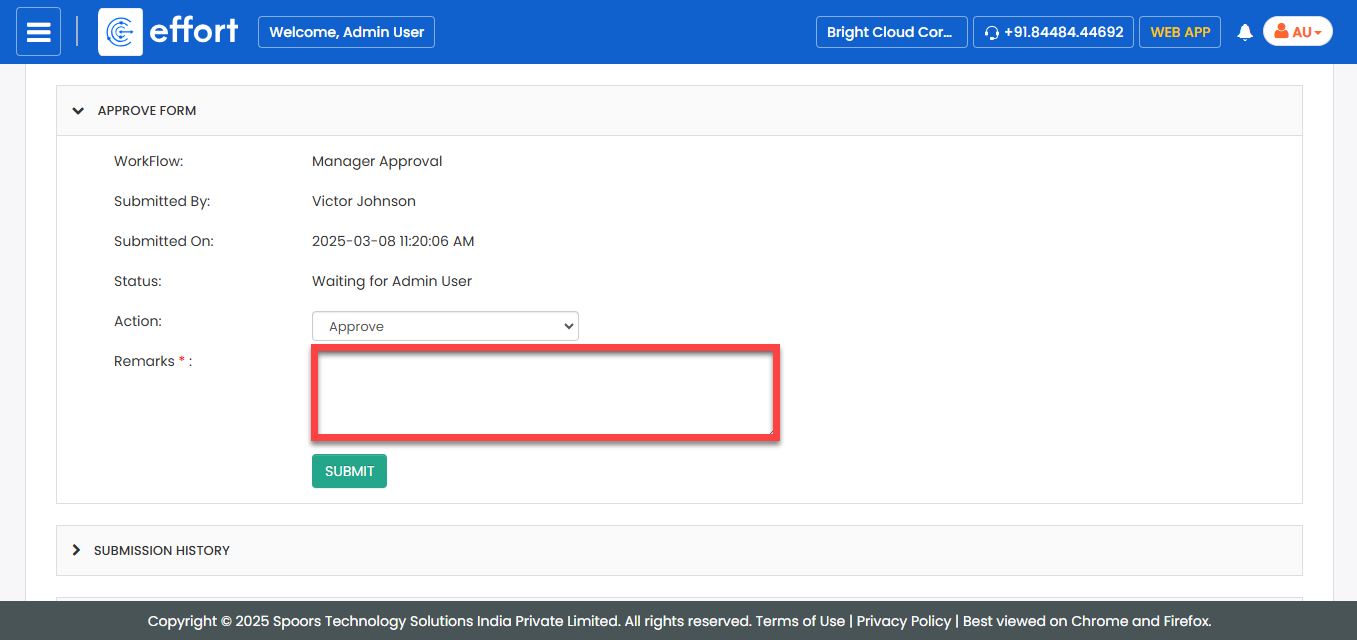Collapse the Approve Form chevron arrow
The height and width of the screenshot is (640, 1357).
click(x=78, y=111)
